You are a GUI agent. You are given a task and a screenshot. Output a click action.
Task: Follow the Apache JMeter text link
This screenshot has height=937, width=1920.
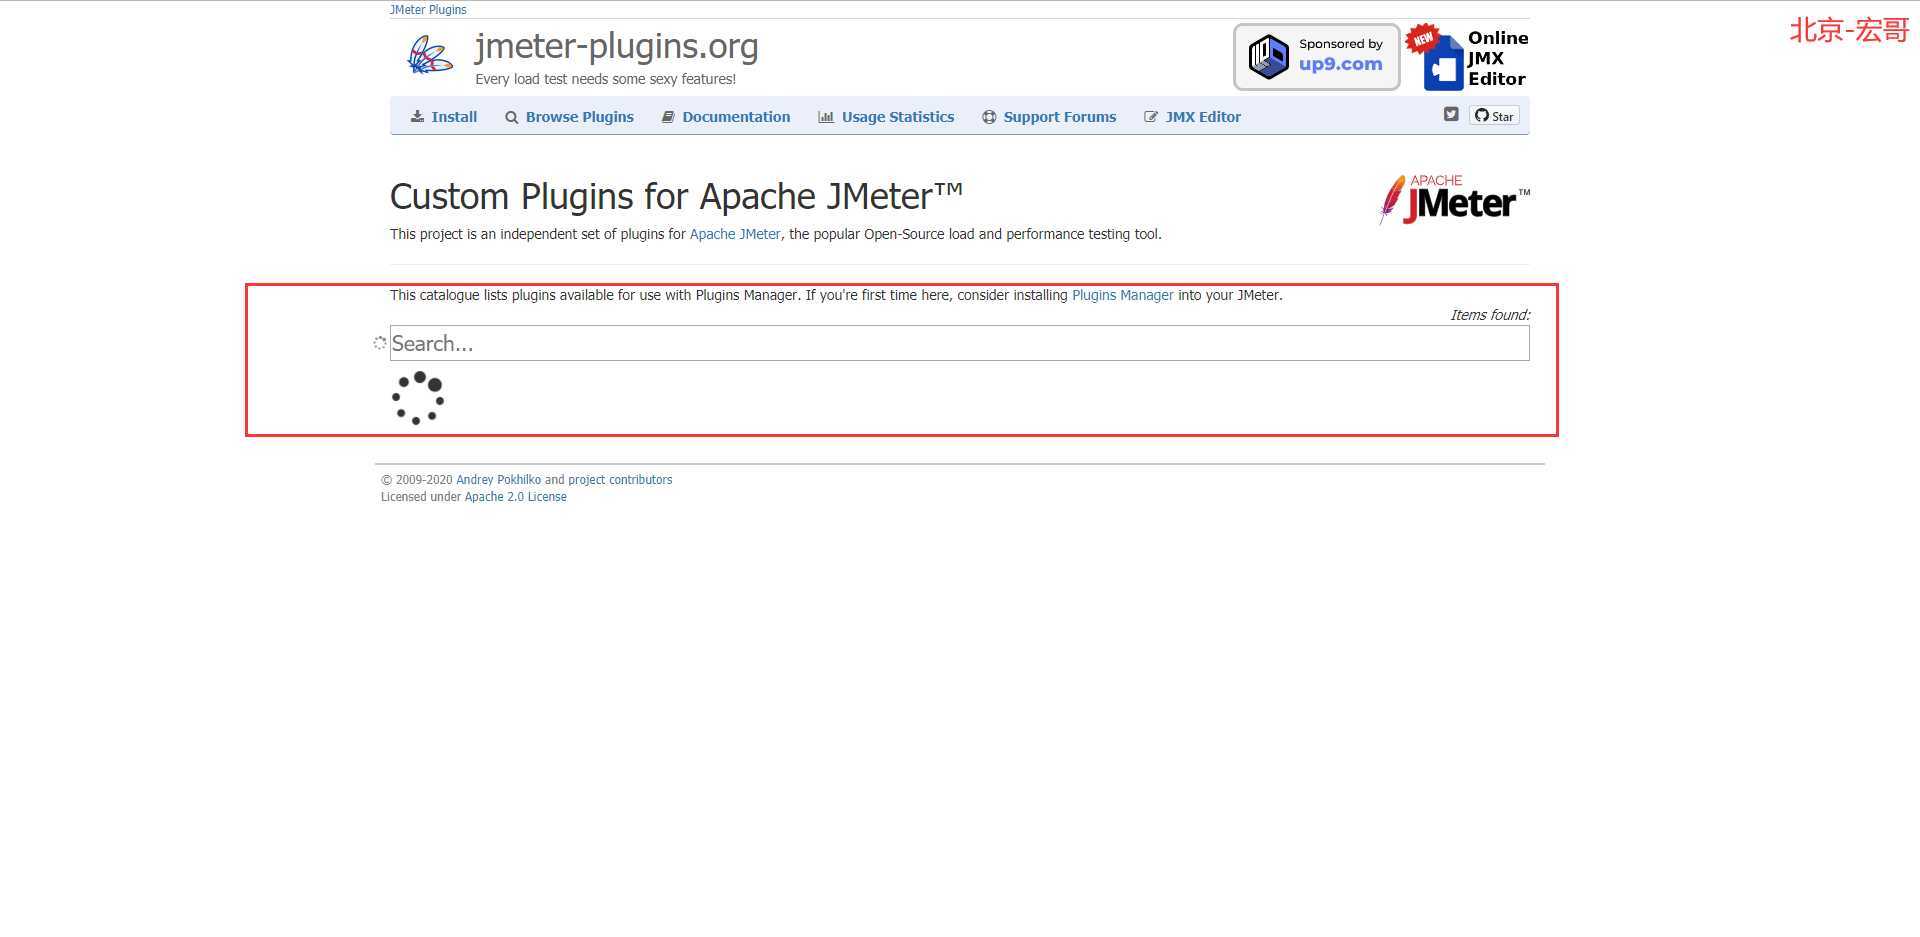pyautogui.click(x=735, y=234)
